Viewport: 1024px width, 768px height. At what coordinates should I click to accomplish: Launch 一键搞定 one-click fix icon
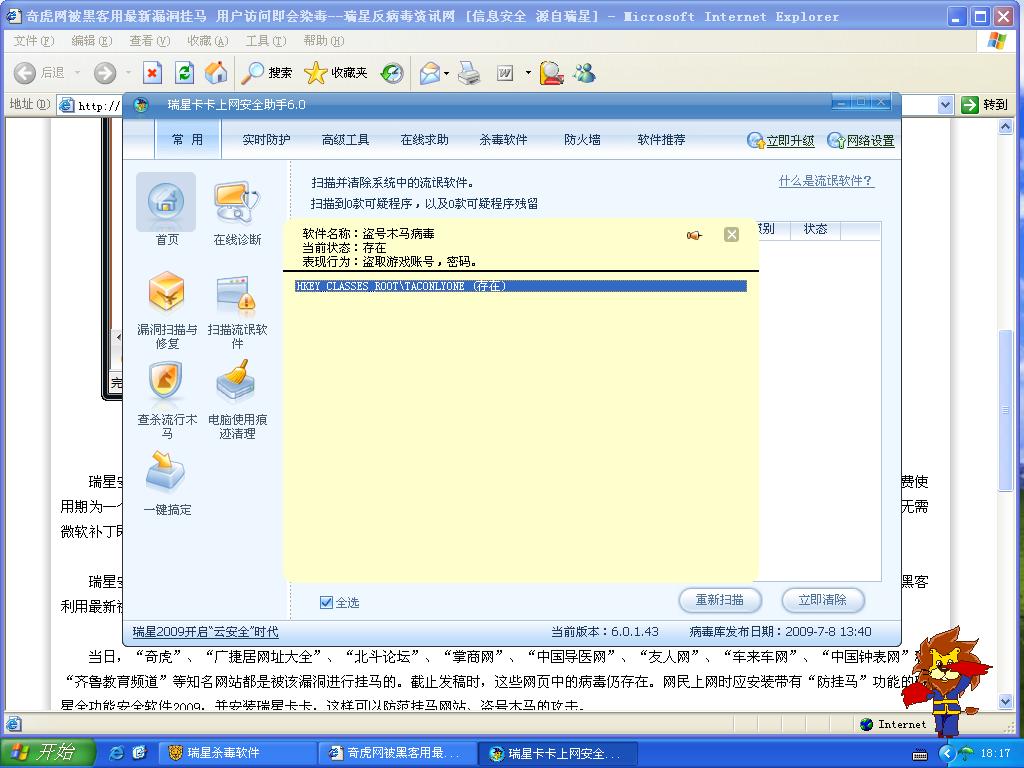tap(167, 483)
